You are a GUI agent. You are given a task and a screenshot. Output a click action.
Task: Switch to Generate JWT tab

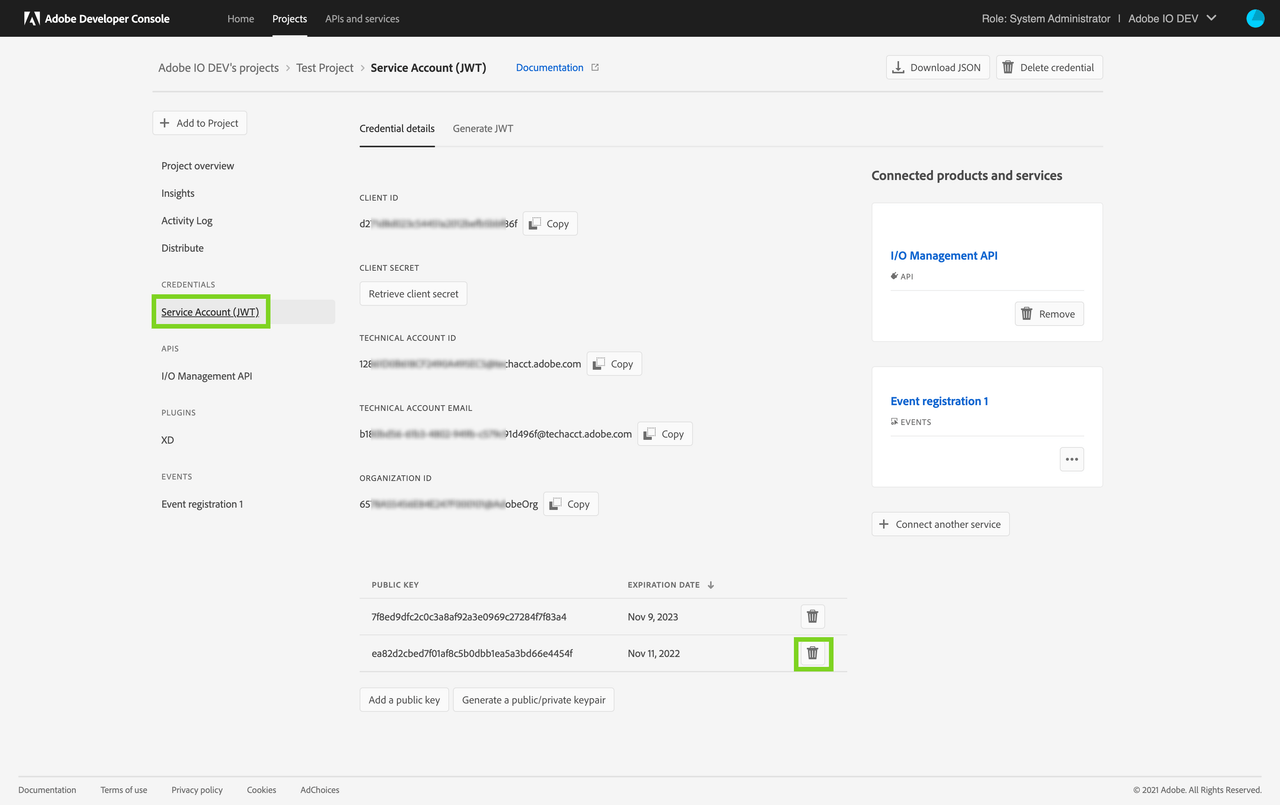(x=483, y=128)
